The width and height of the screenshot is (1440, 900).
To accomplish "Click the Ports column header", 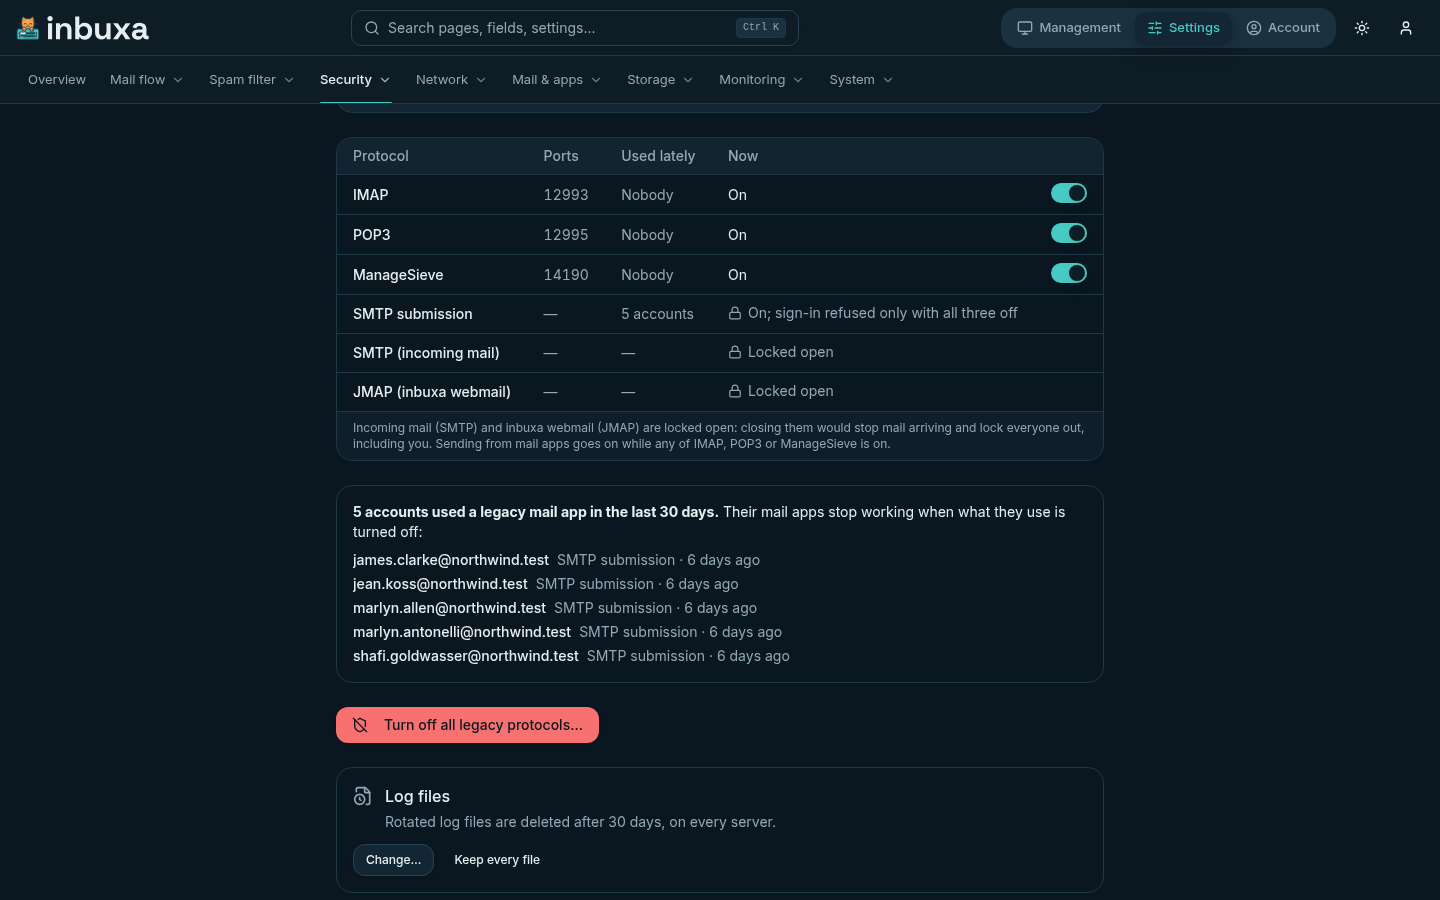I will coord(561,156).
